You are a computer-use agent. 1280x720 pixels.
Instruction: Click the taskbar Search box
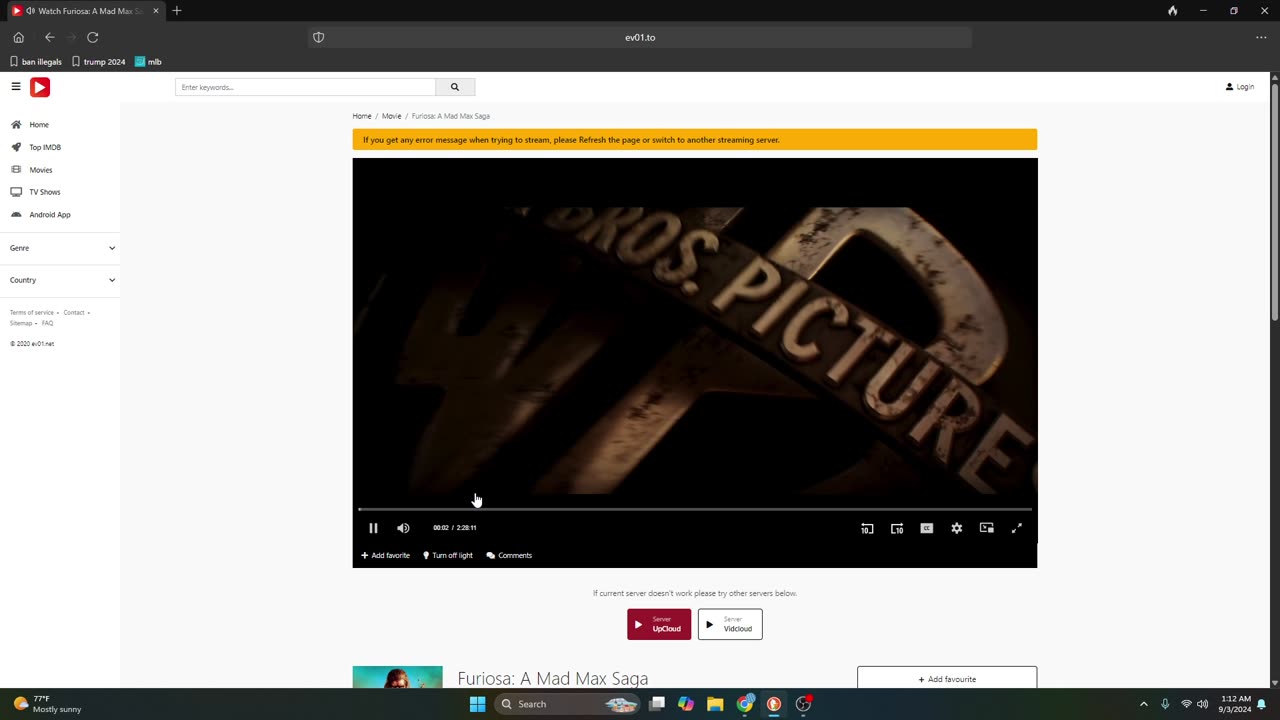pyautogui.click(x=567, y=704)
